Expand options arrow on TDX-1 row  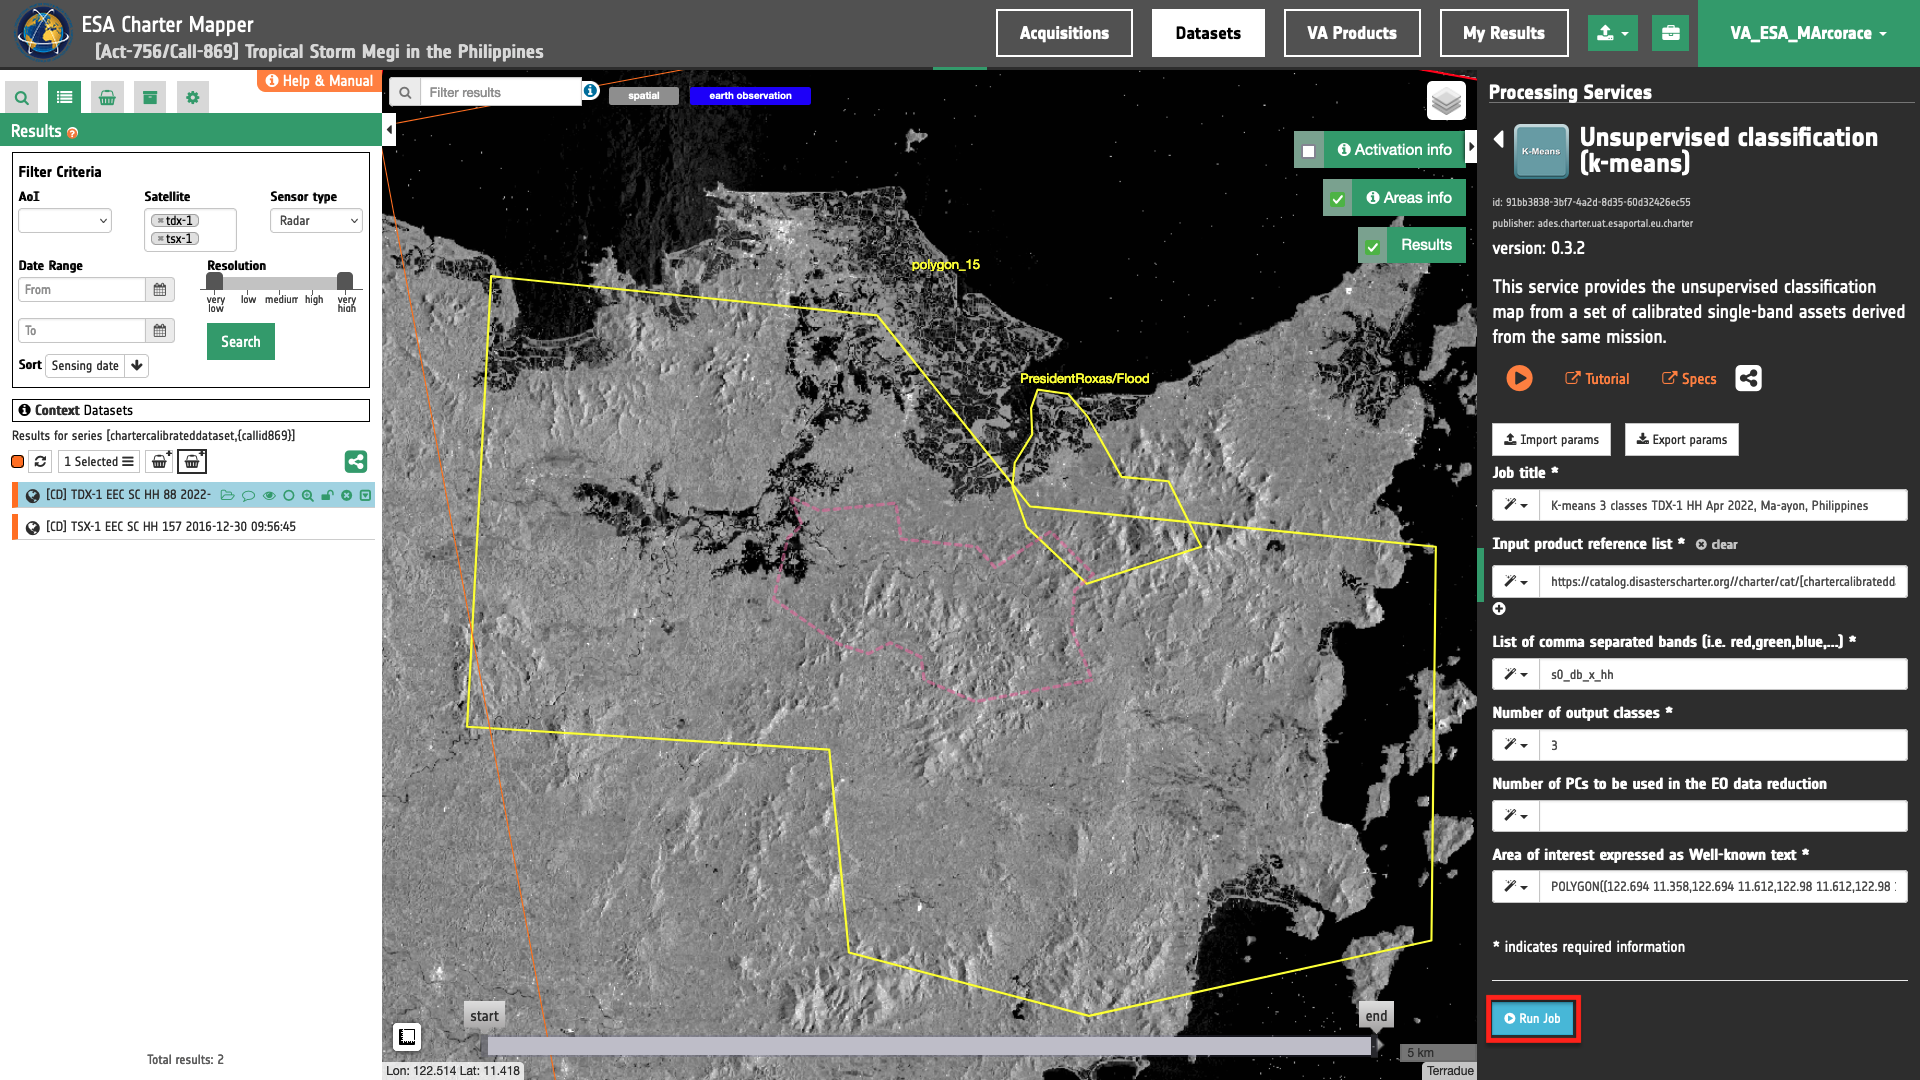[x=365, y=495]
